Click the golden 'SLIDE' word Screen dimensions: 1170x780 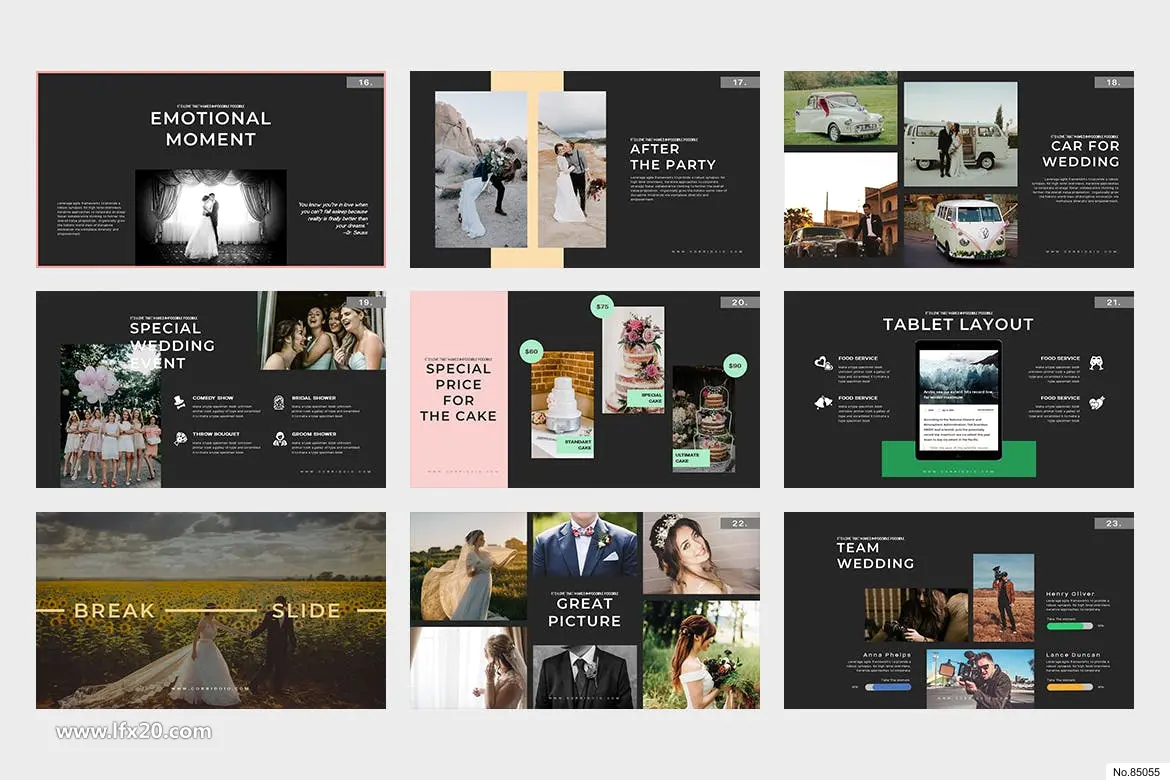(306, 611)
